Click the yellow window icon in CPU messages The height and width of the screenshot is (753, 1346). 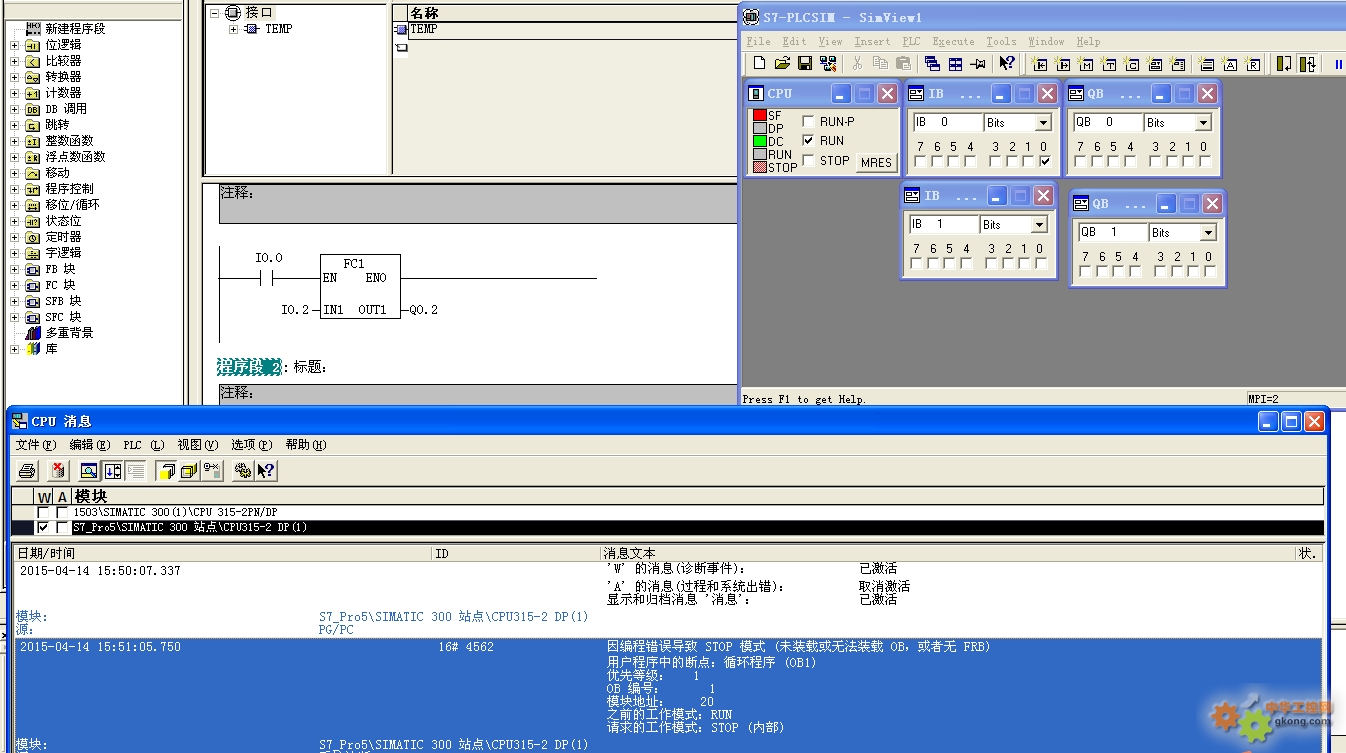click(166, 470)
